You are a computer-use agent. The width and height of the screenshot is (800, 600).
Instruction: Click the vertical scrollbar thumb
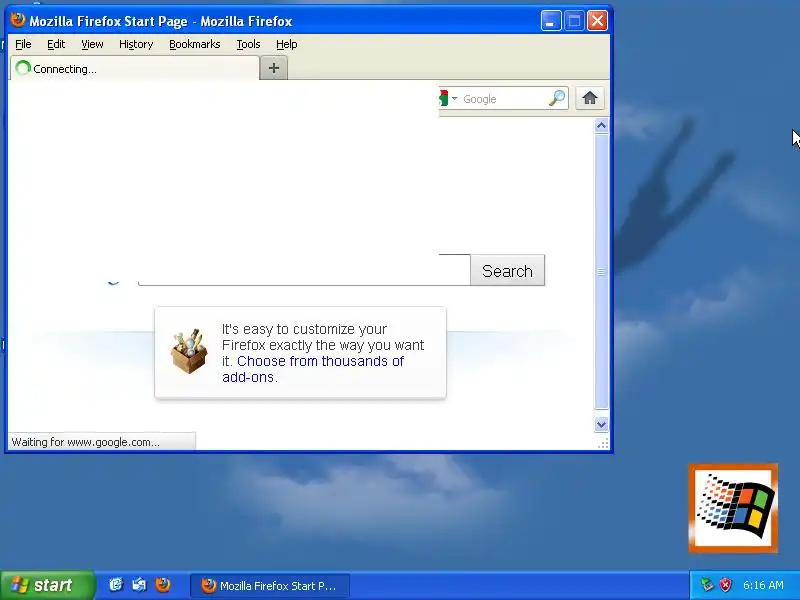click(x=602, y=271)
